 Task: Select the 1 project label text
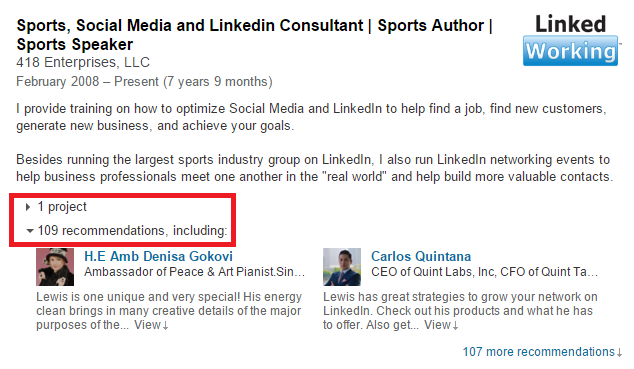coord(62,207)
